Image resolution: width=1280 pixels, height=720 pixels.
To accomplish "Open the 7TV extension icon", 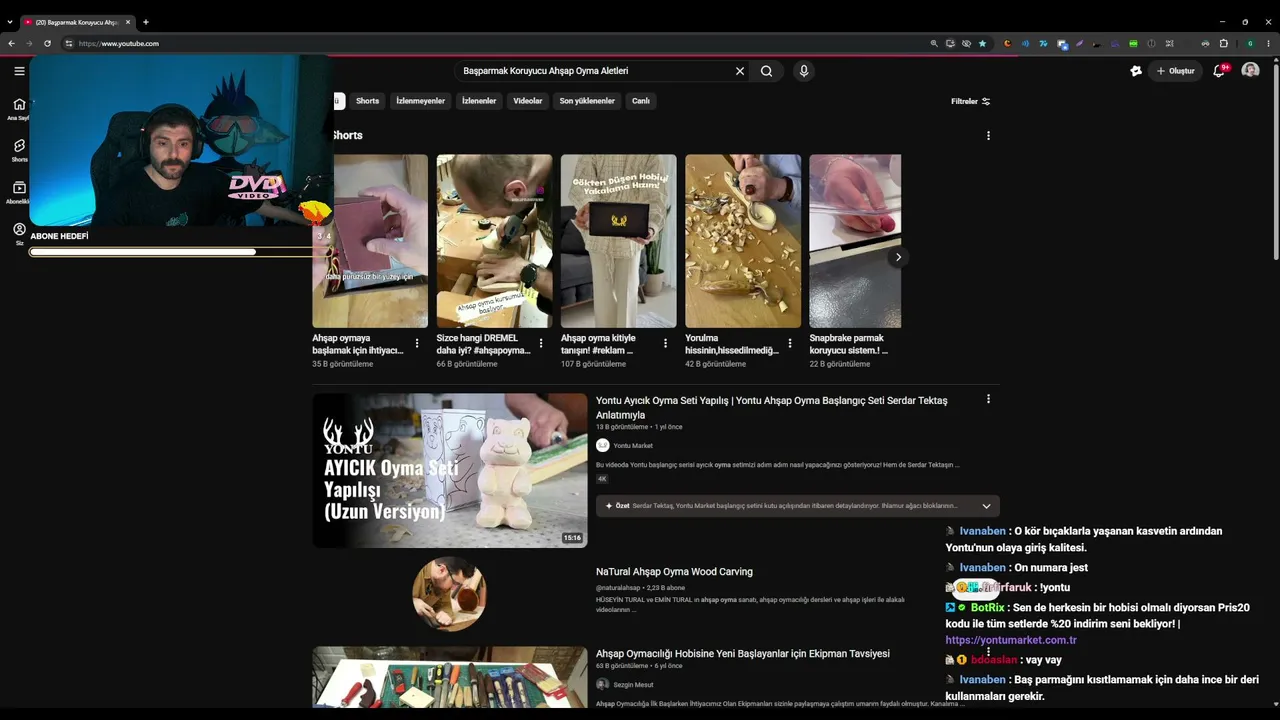I will (1043, 44).
